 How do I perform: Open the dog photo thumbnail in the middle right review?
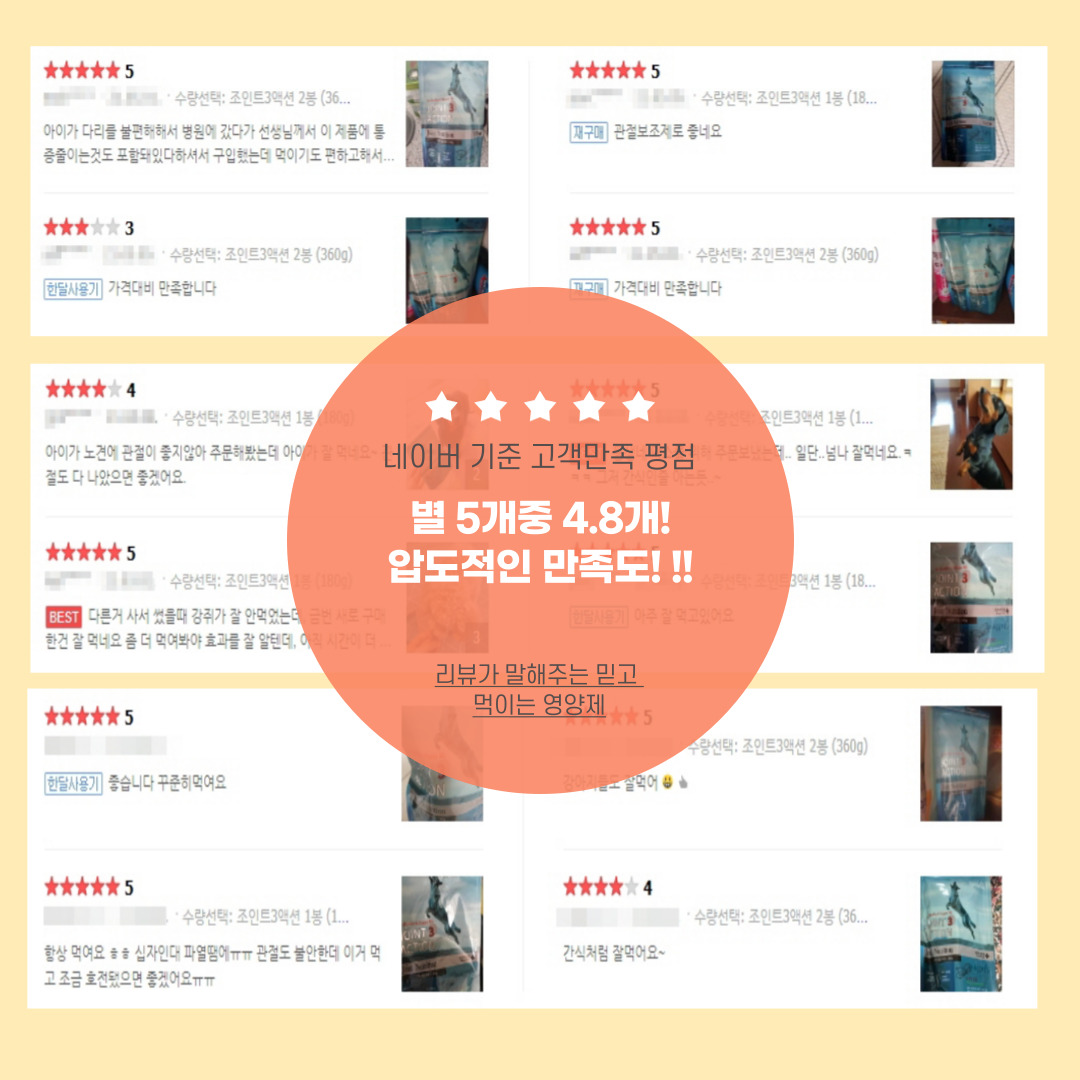click(971, 434)
